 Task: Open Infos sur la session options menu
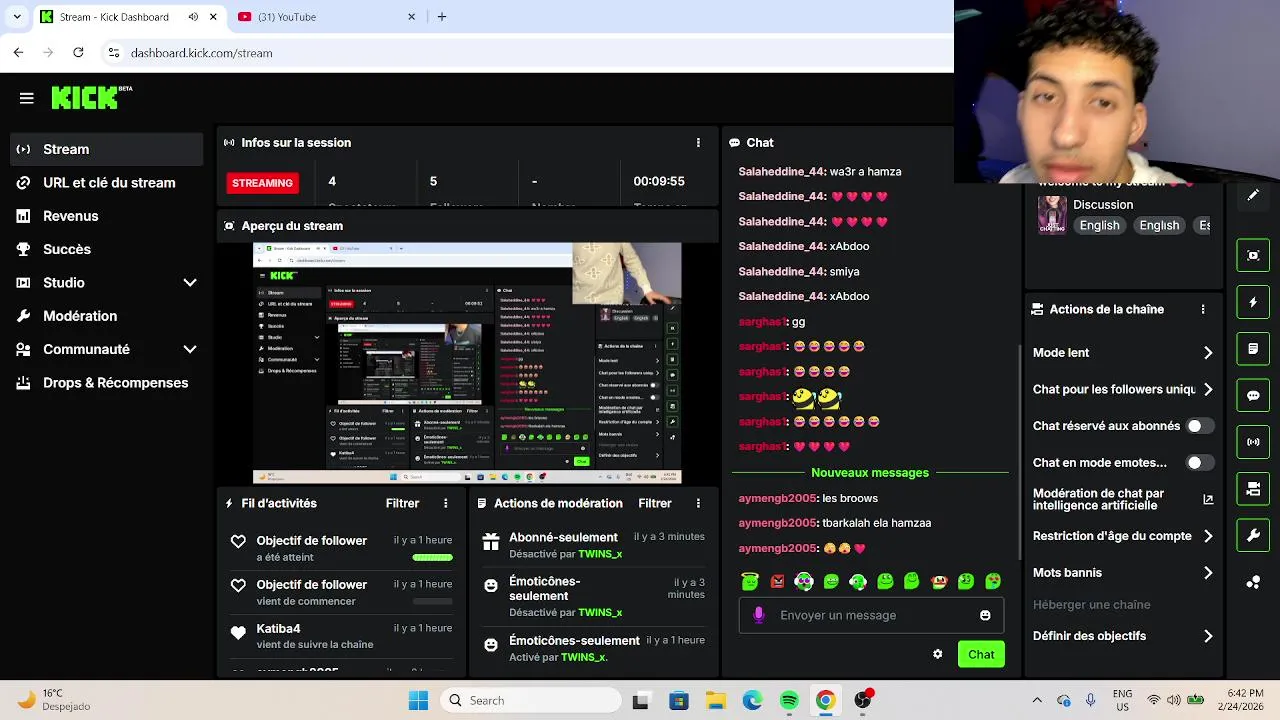[698, 143]
